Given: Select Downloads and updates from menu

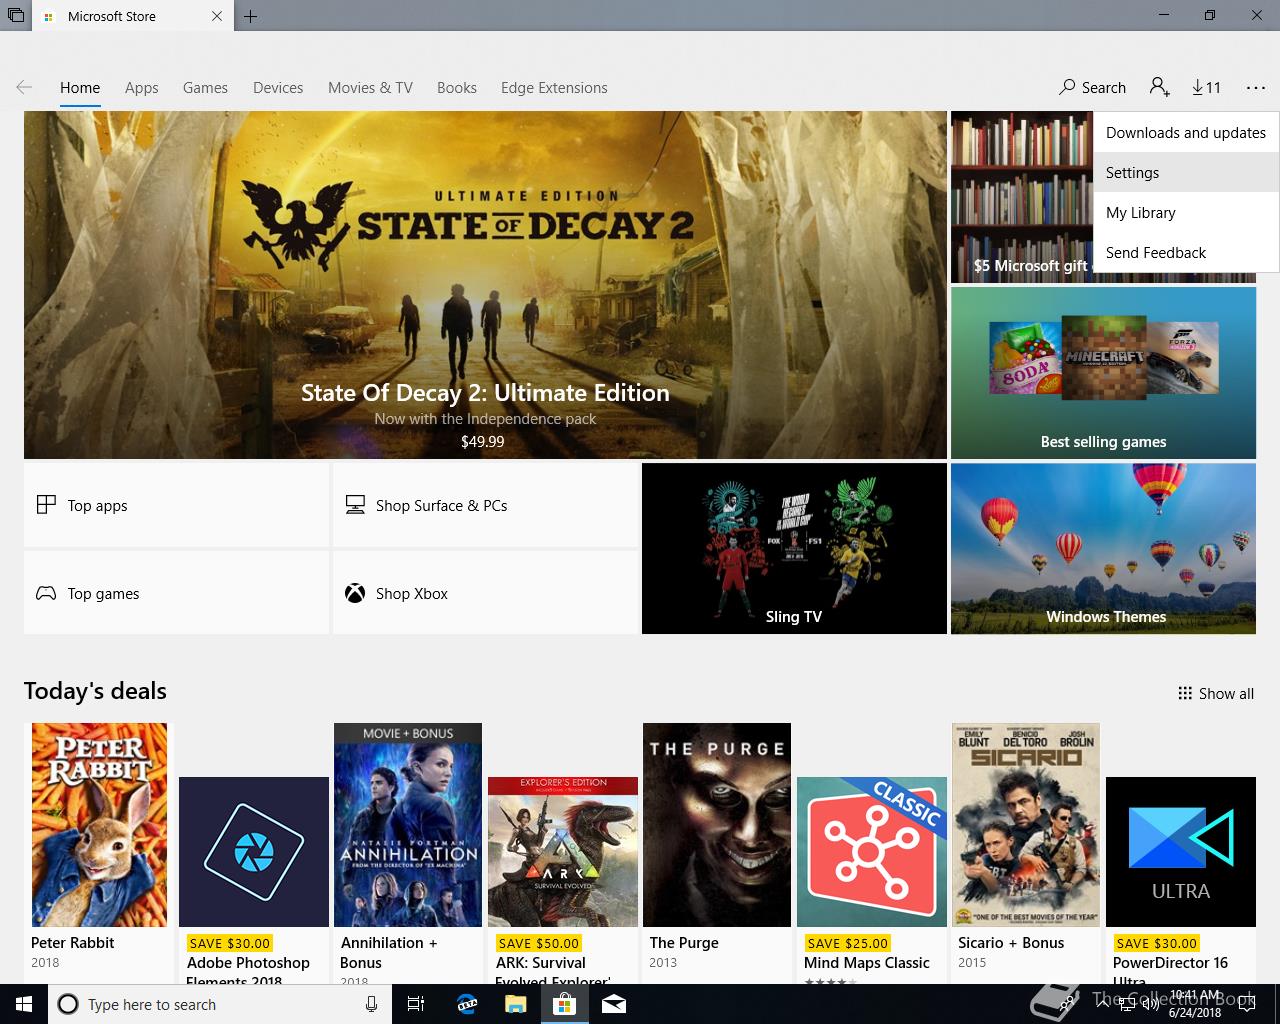Looking at the screenshot, I should pos(1186,132).
